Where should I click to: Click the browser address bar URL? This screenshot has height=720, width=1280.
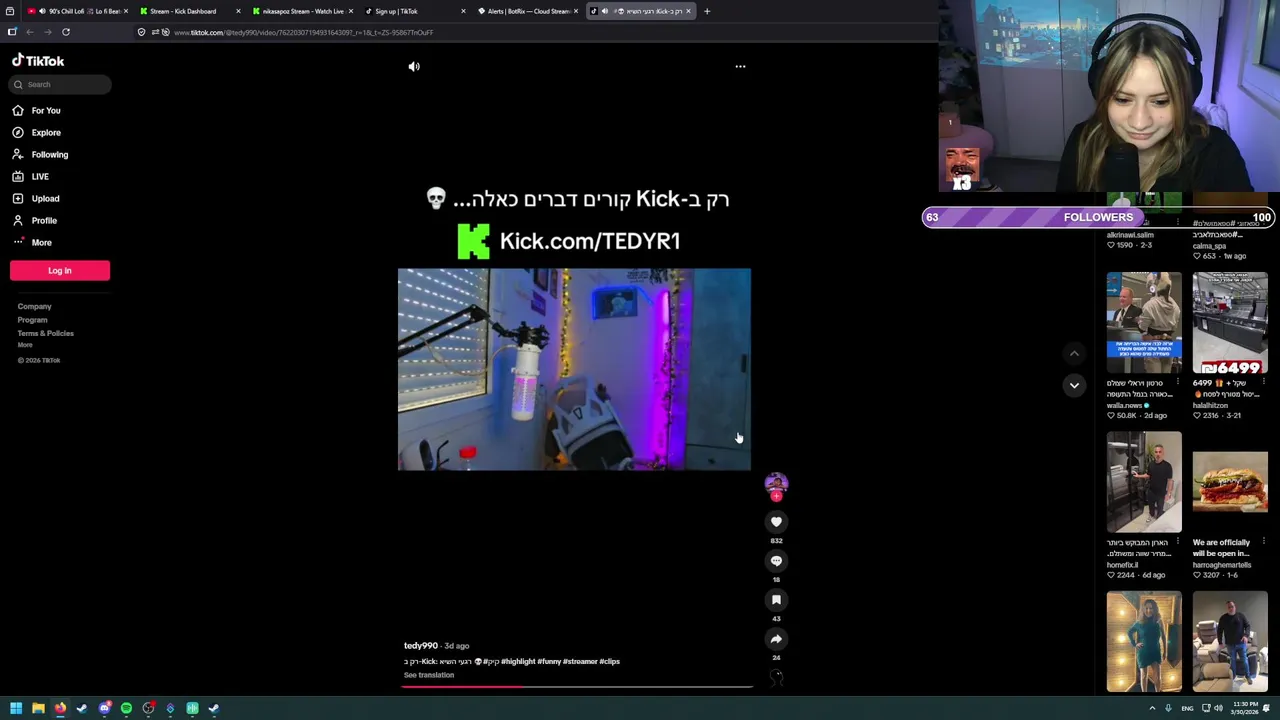tap(303, 32)
